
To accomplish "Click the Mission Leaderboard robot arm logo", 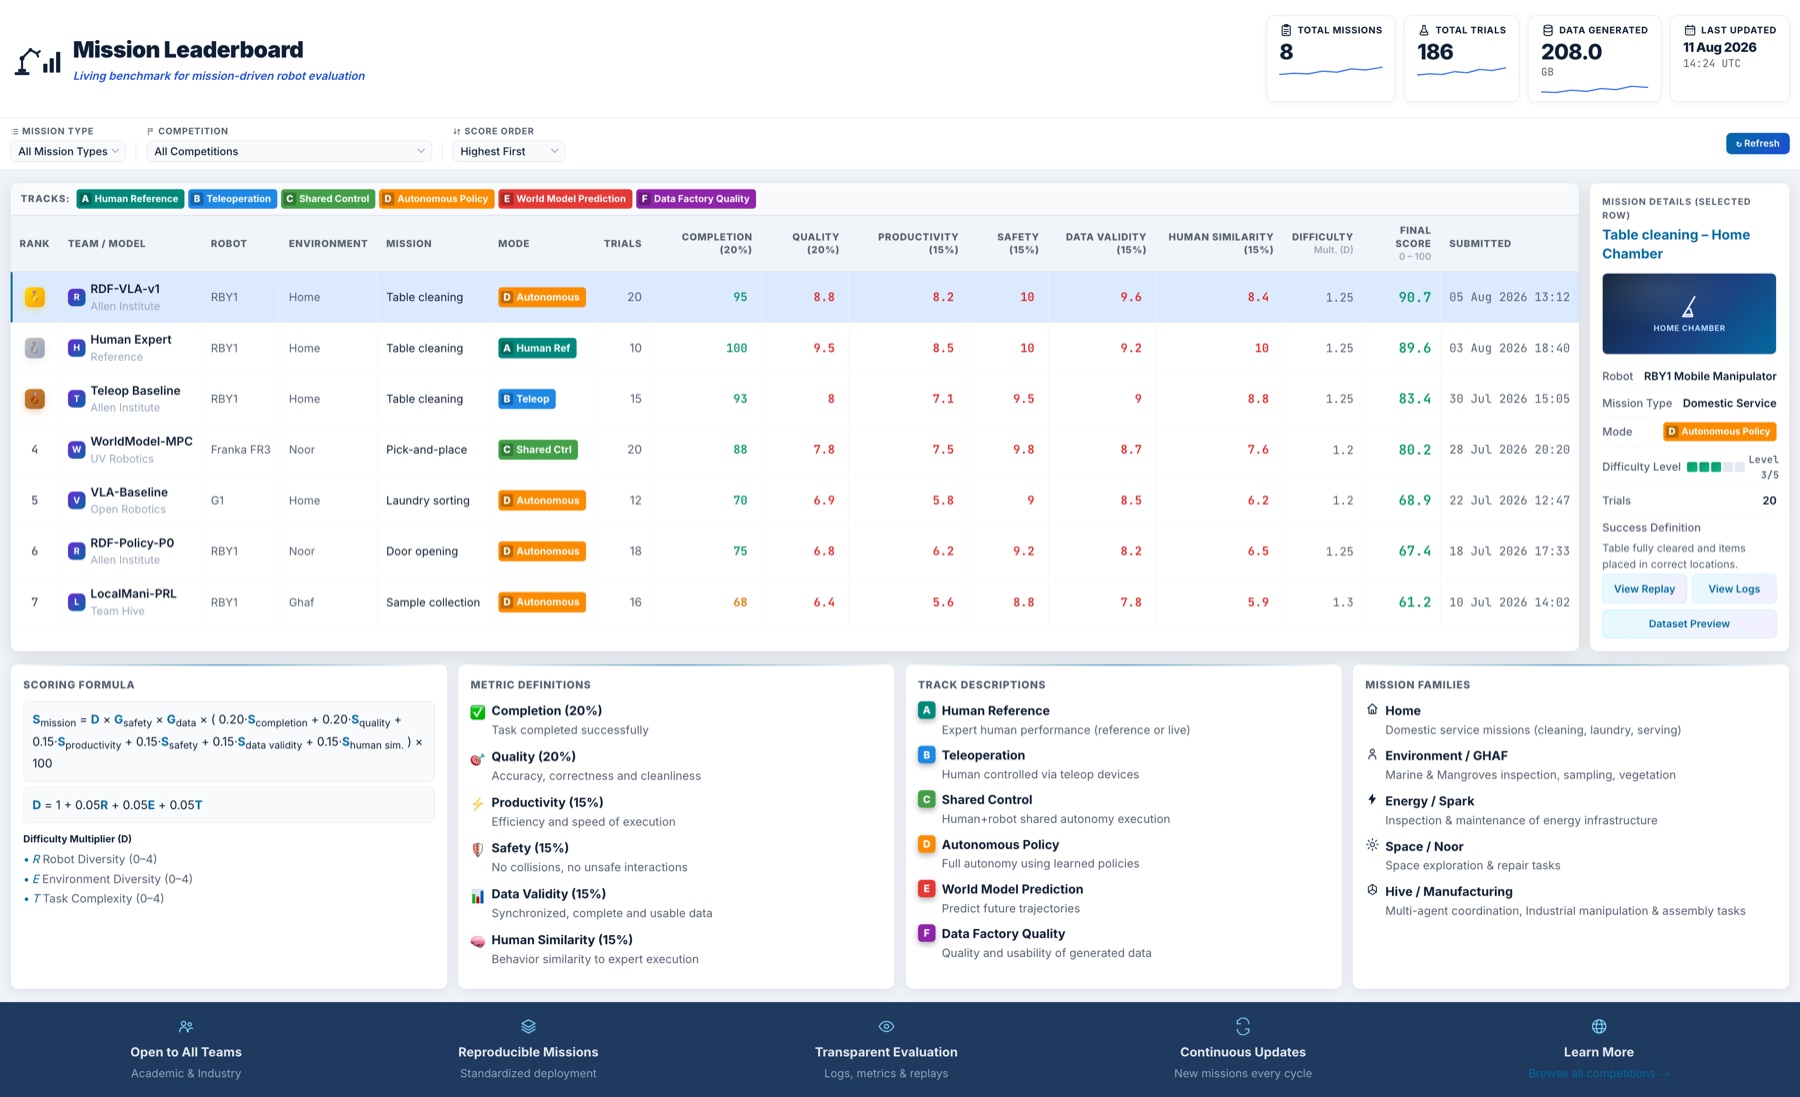I will 38,61.
